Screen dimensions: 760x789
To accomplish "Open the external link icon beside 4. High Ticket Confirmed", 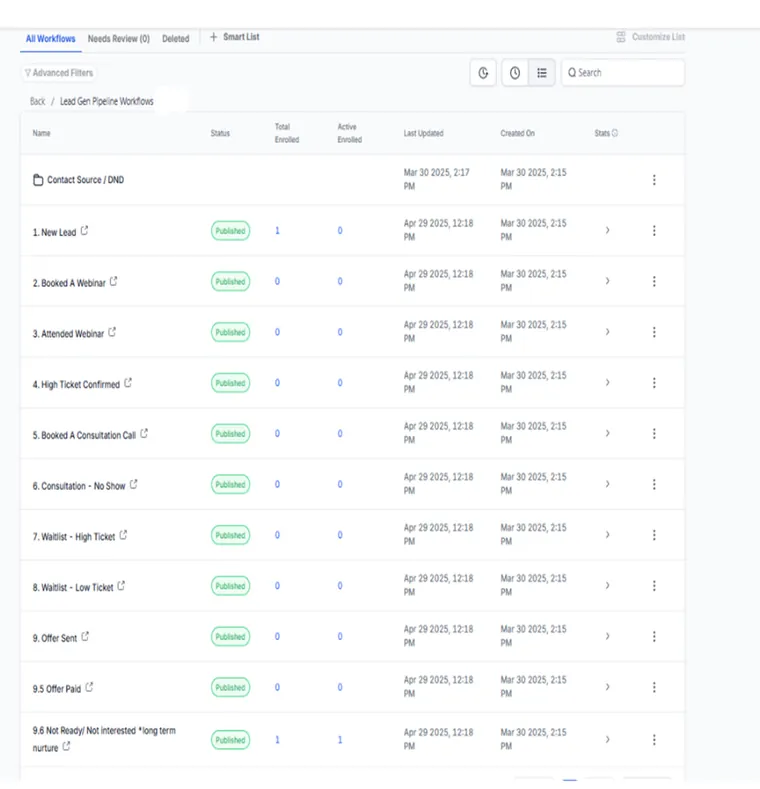I will (128, 383).
